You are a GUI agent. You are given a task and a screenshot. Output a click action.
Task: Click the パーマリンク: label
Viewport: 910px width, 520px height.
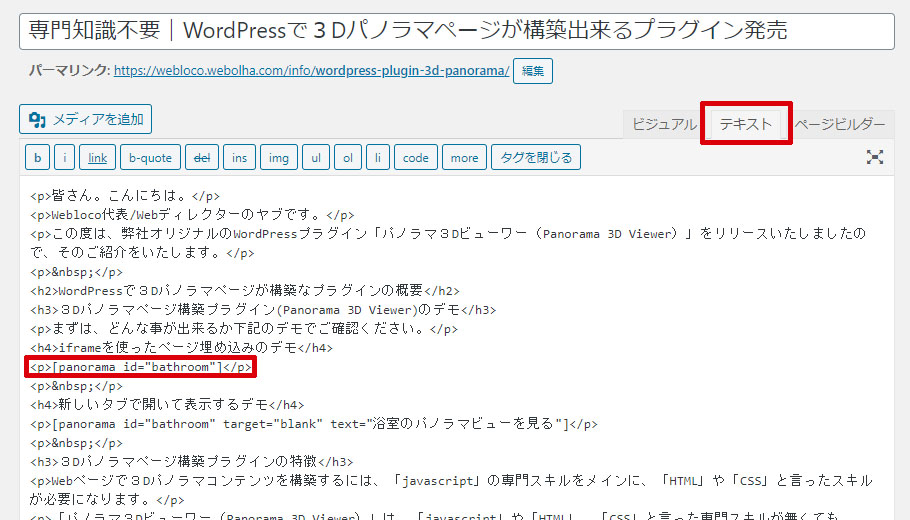(x=70, y=70)
